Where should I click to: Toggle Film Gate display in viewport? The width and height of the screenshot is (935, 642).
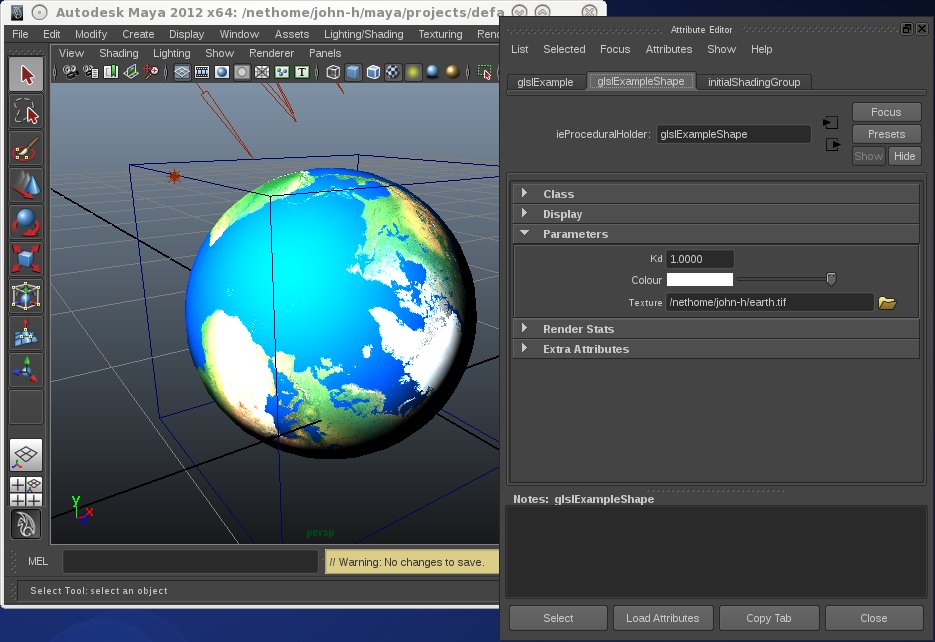pyautogui.click(x=201, y=72)
